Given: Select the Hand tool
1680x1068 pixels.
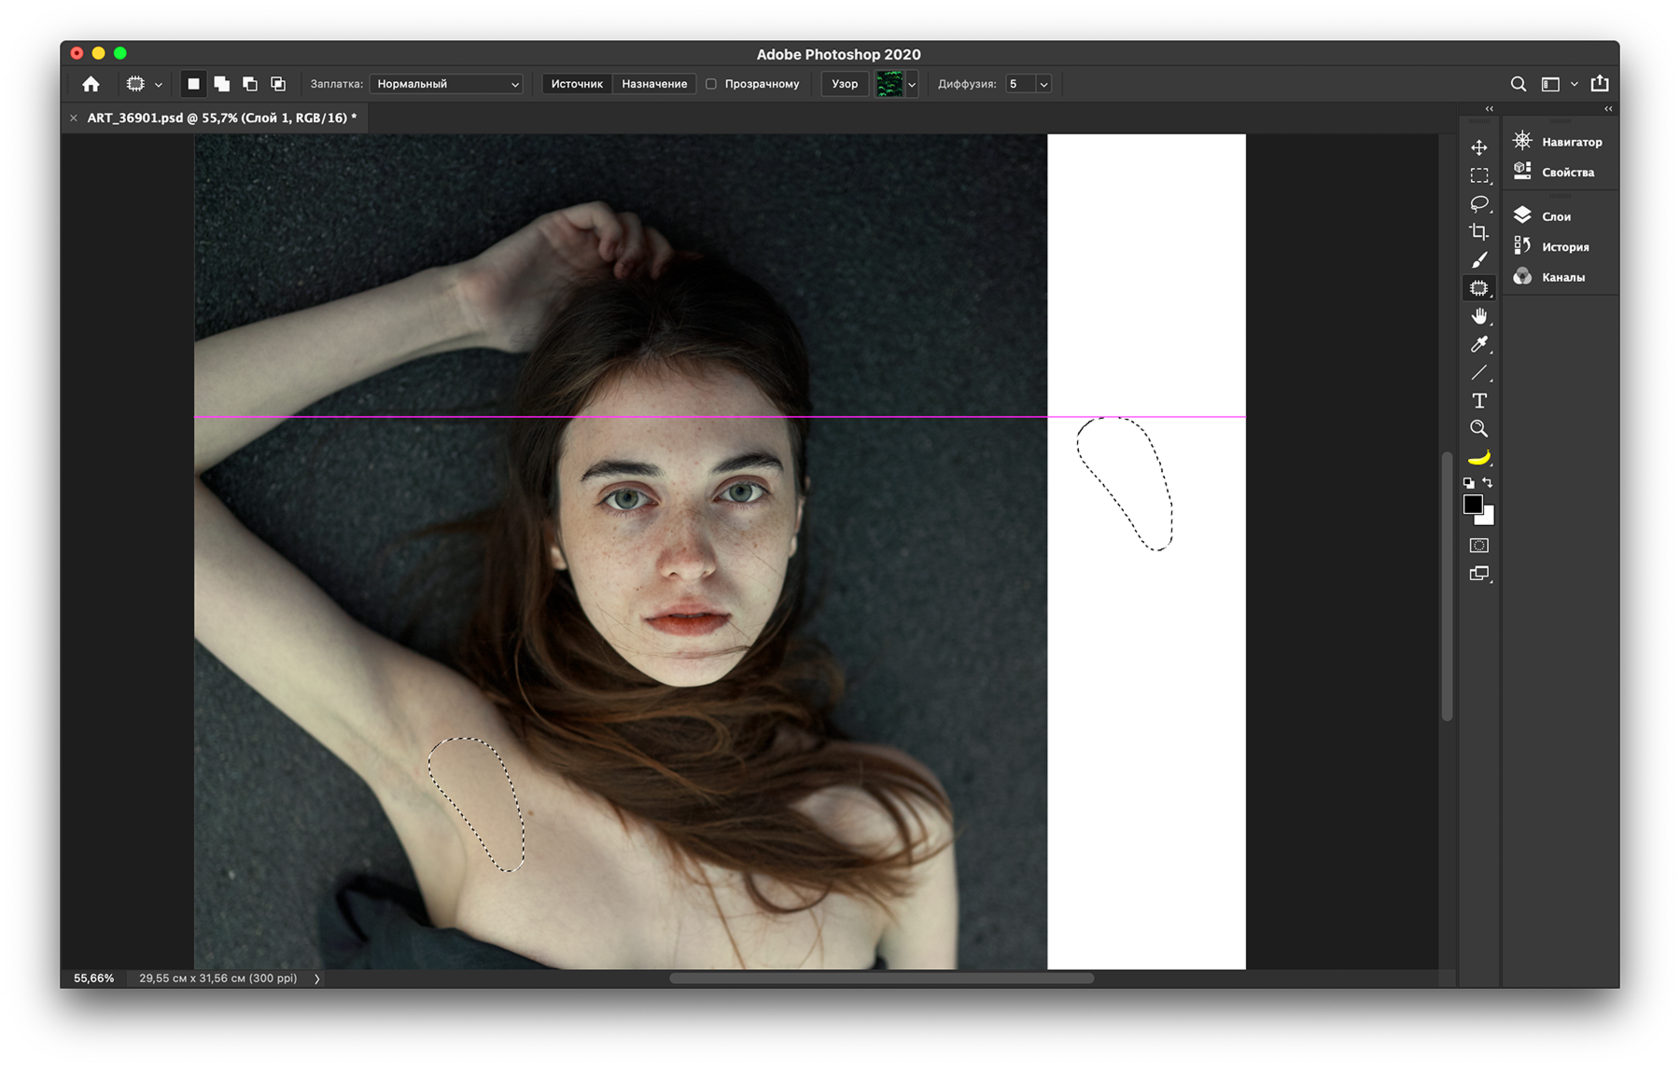Looking at the screenshot, I should [x=1479, y=316].
